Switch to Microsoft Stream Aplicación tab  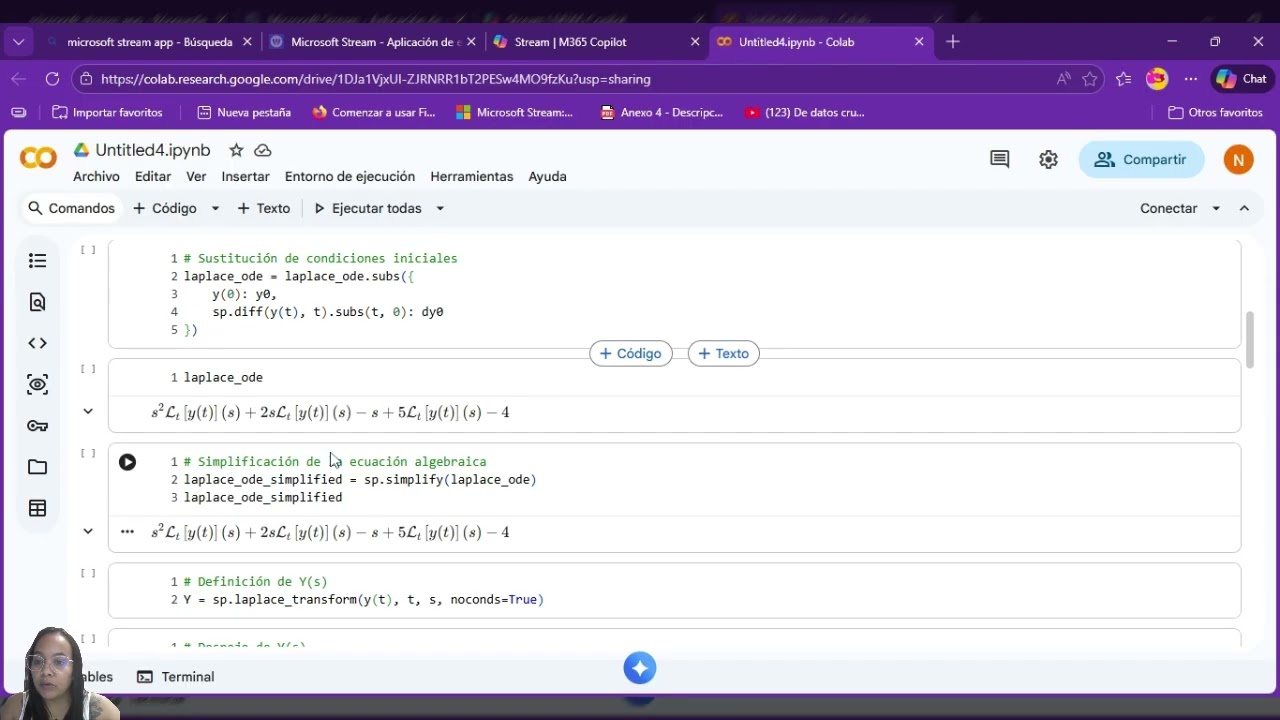[x=375, y=42]
